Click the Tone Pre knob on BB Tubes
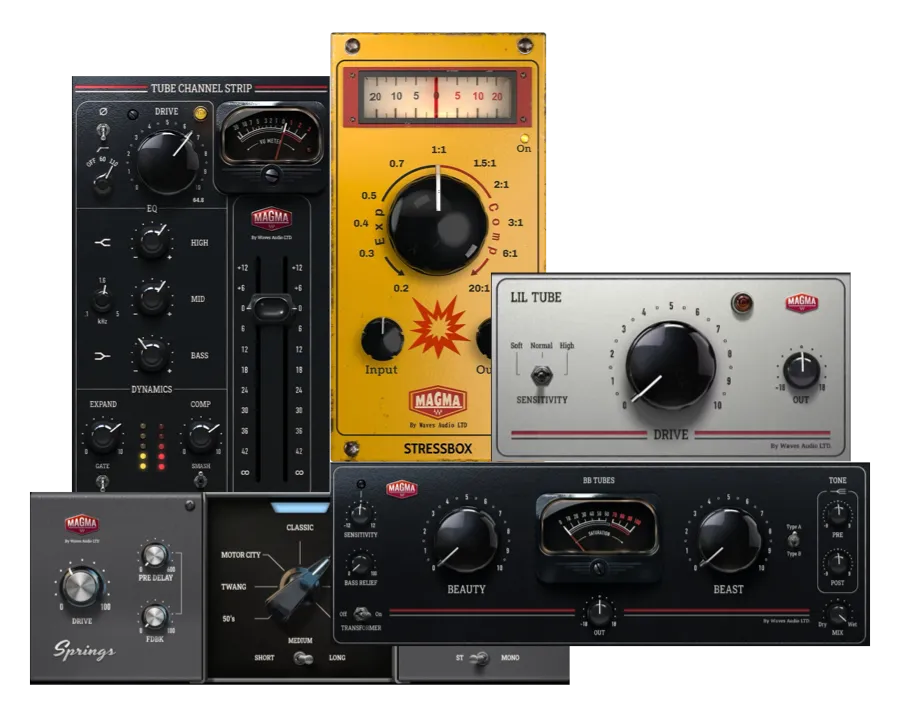This screenshot has width=900, height=717. 837,514
